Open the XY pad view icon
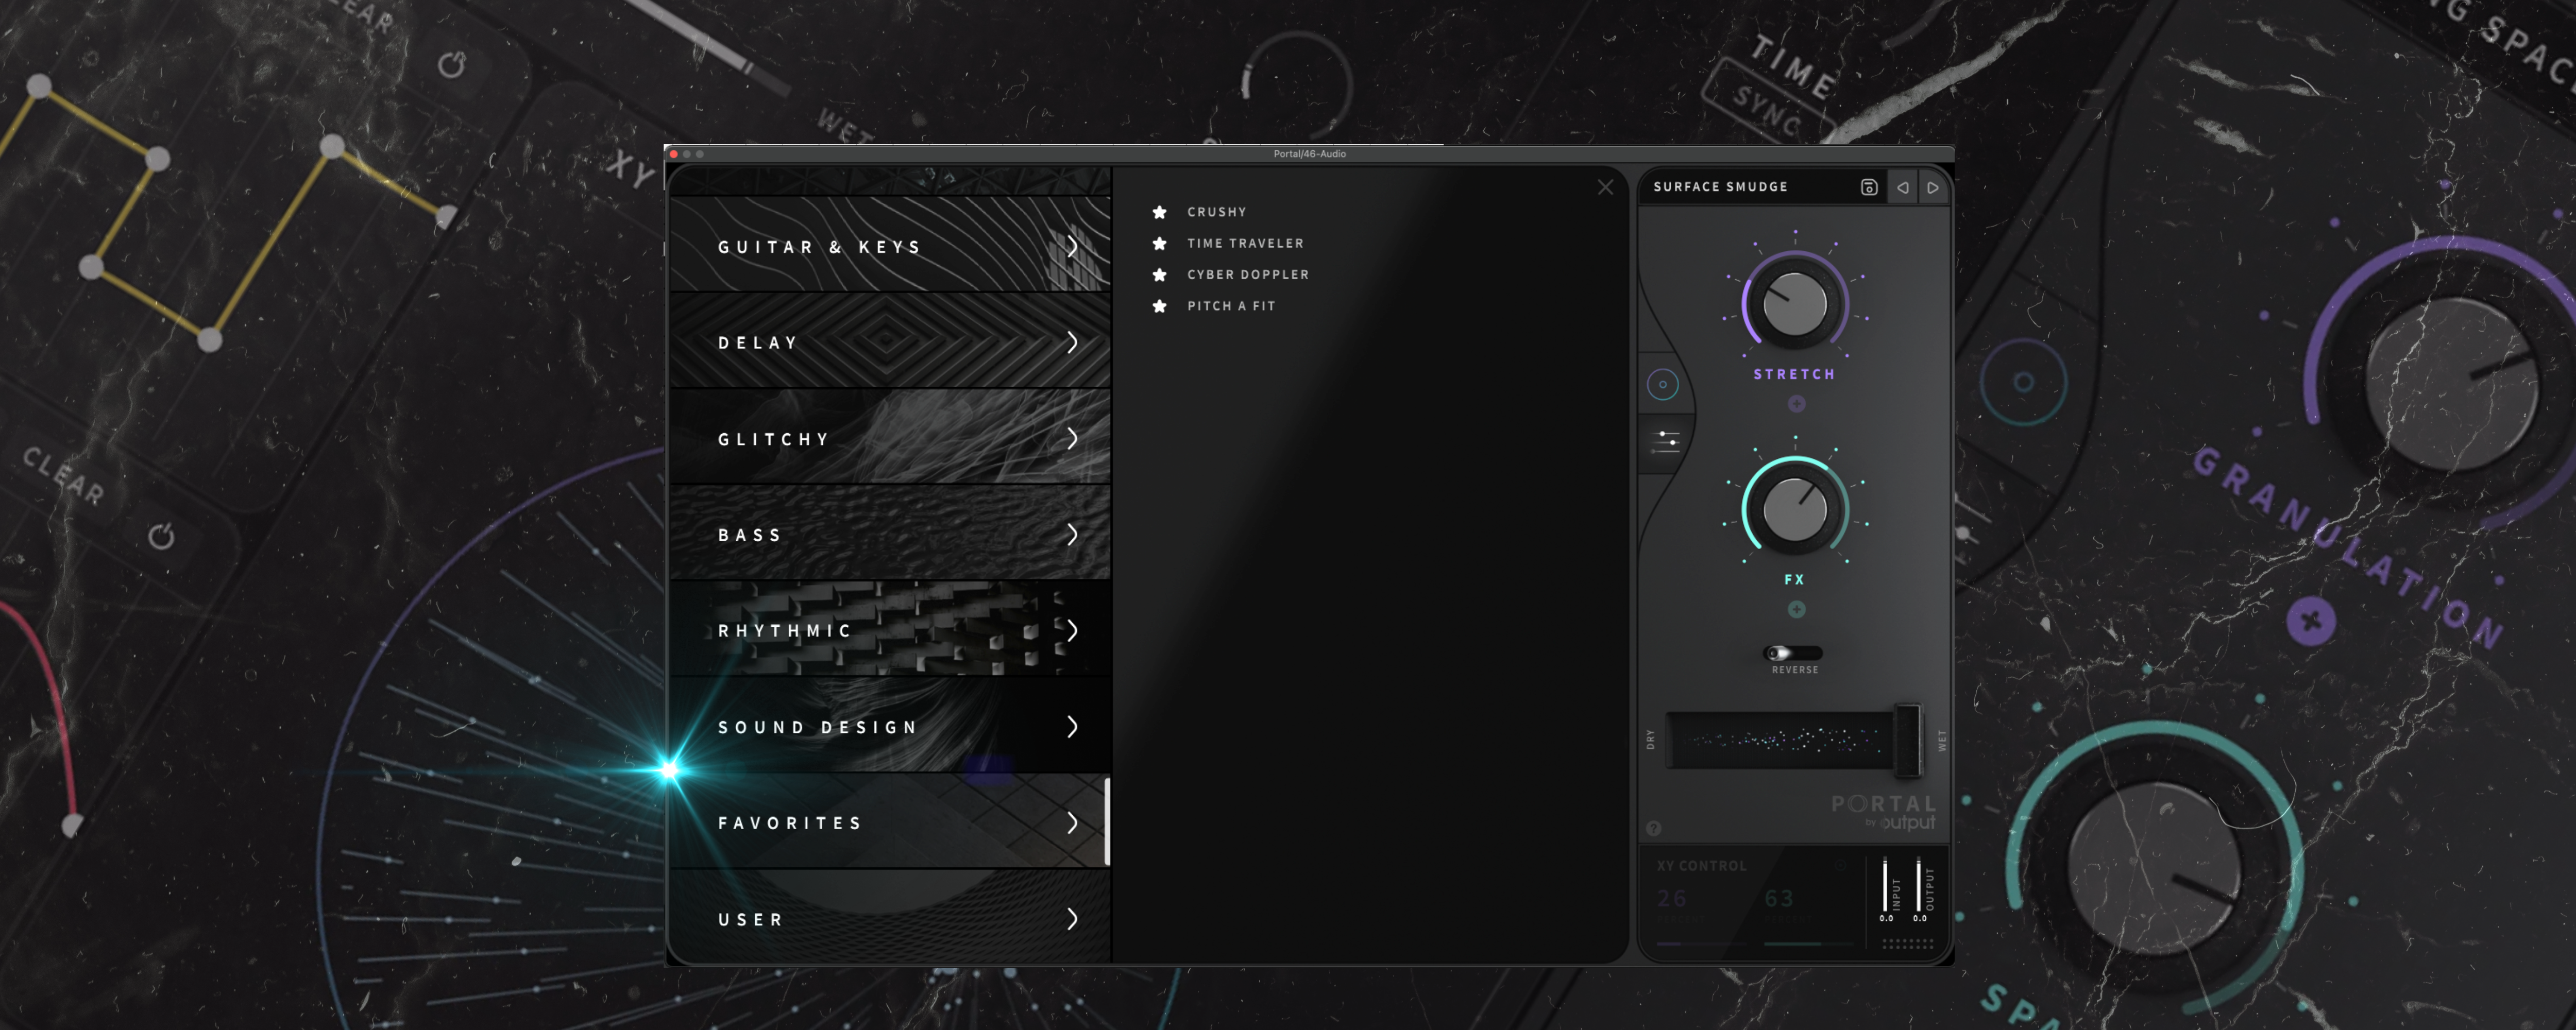Viewport: 2576px width, 1030px height. (1663, 384)
